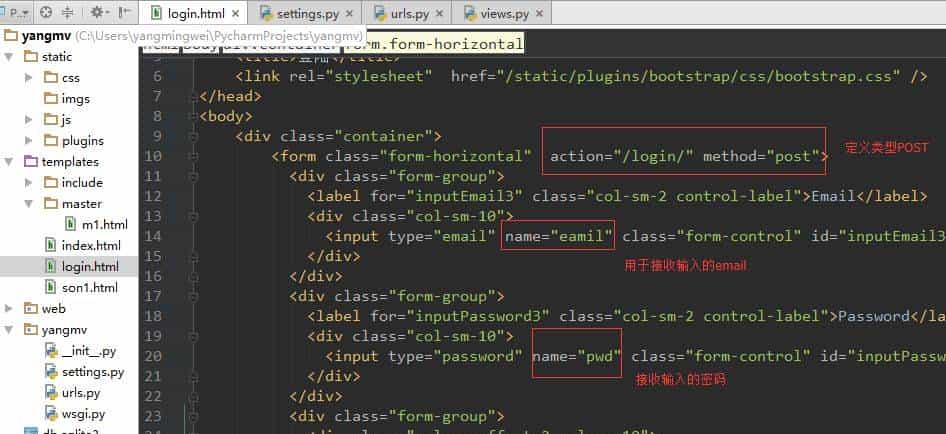The image size is (946, 434).
Task: Click line number 20 in the gutter
Action: (154, 356)
